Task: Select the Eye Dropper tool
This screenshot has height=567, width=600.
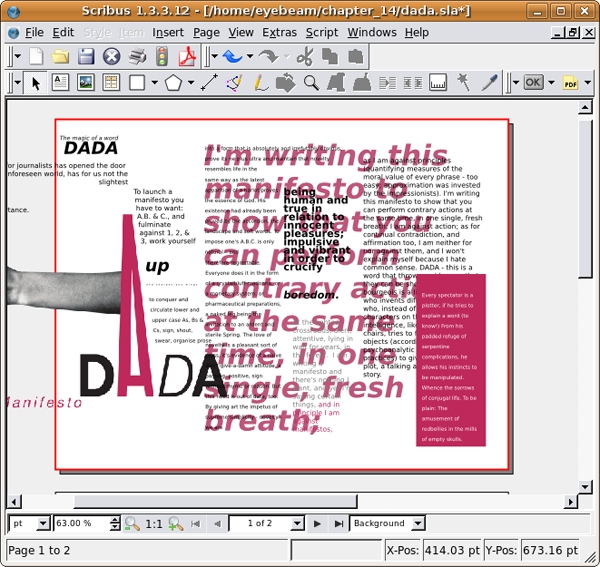Action: [x=489, y=83]
